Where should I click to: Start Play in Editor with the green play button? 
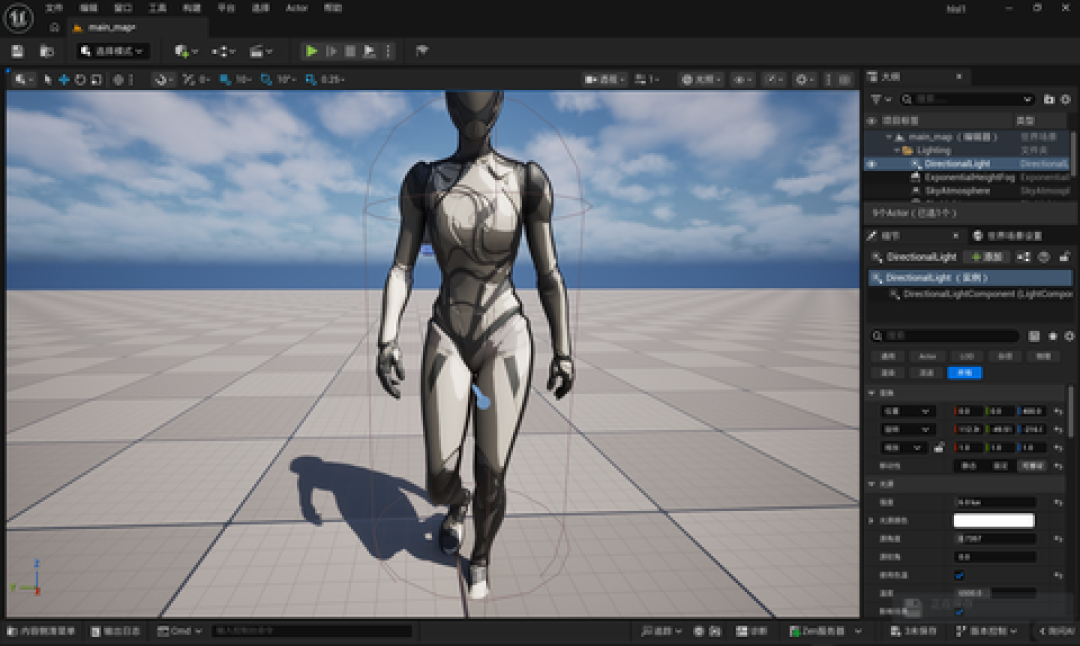pyautogui.click(x=311, y=51)
